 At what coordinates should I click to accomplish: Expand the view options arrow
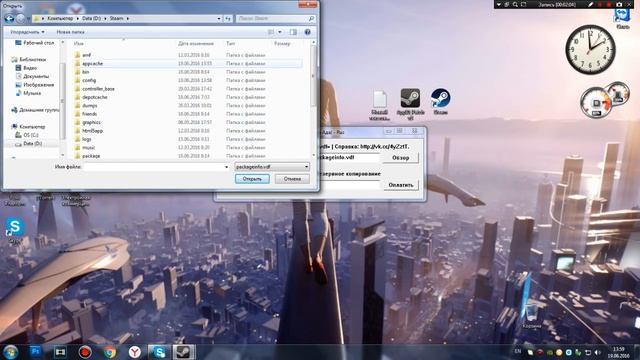[x=280, y=32]
